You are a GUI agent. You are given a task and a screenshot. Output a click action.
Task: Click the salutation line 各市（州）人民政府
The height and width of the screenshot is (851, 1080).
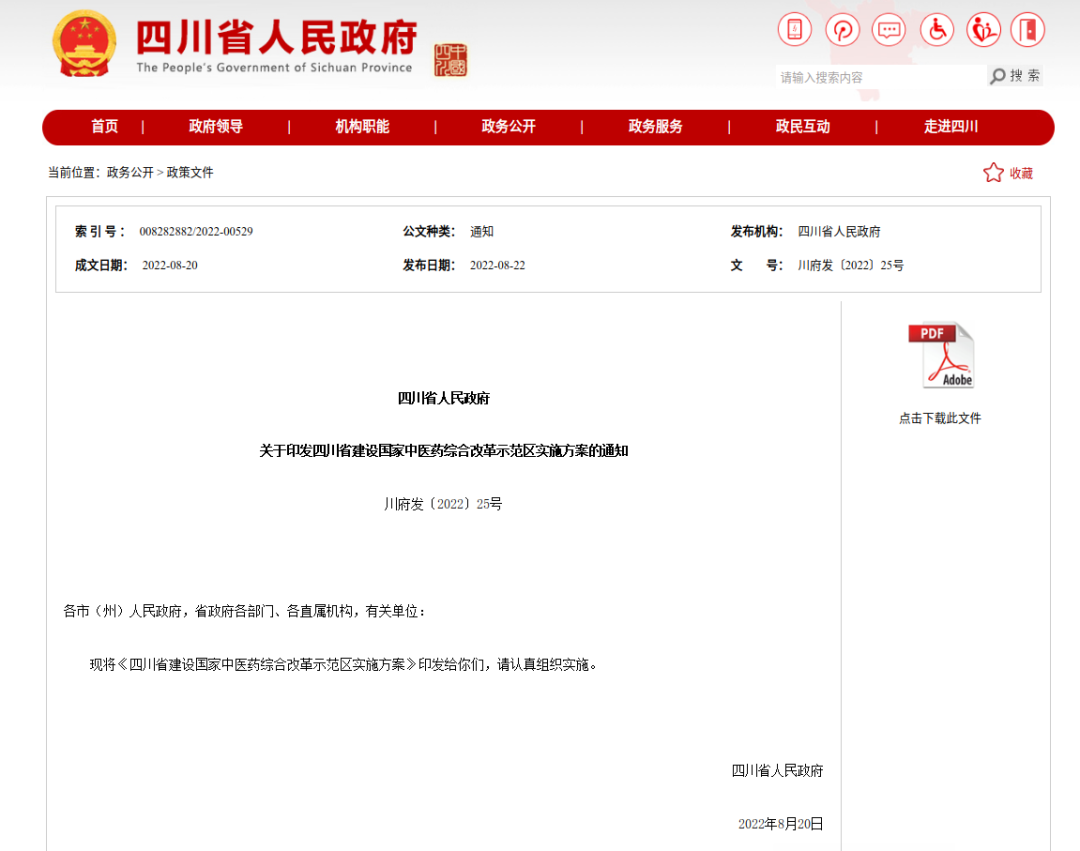pos(245,611)
